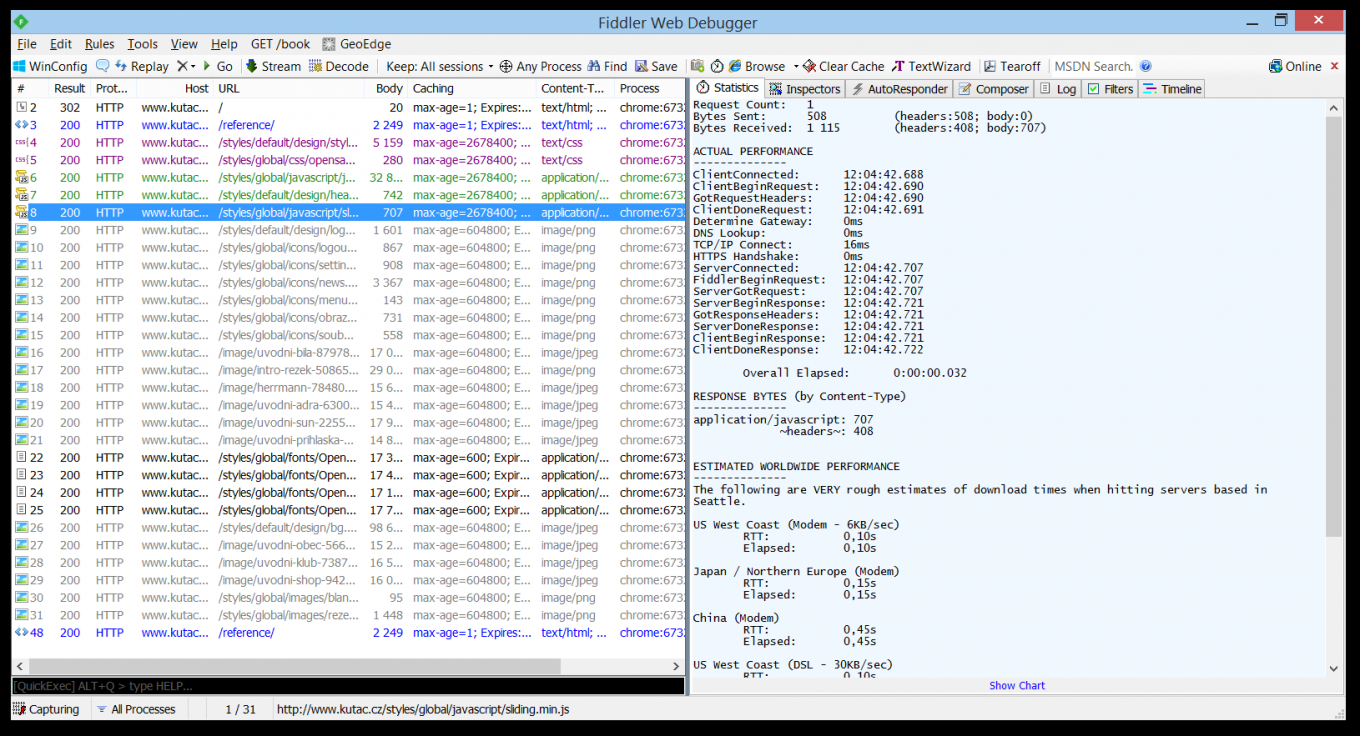Open the Edit menu
Viewport: 1360px width, 736px height.
coord(61,44)
